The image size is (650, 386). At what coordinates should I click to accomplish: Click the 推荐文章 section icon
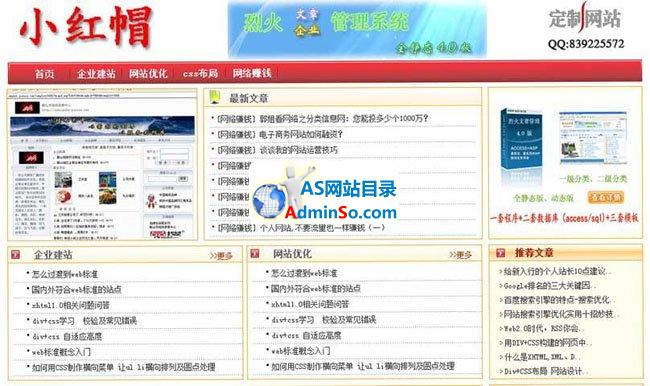pyautogui.click(x=500, y=252)
